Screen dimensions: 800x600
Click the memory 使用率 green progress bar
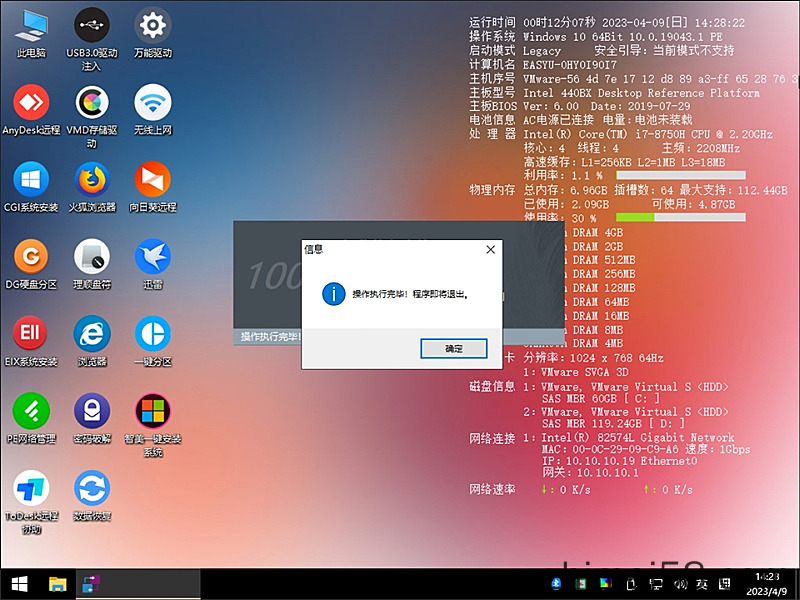(681, 217)
